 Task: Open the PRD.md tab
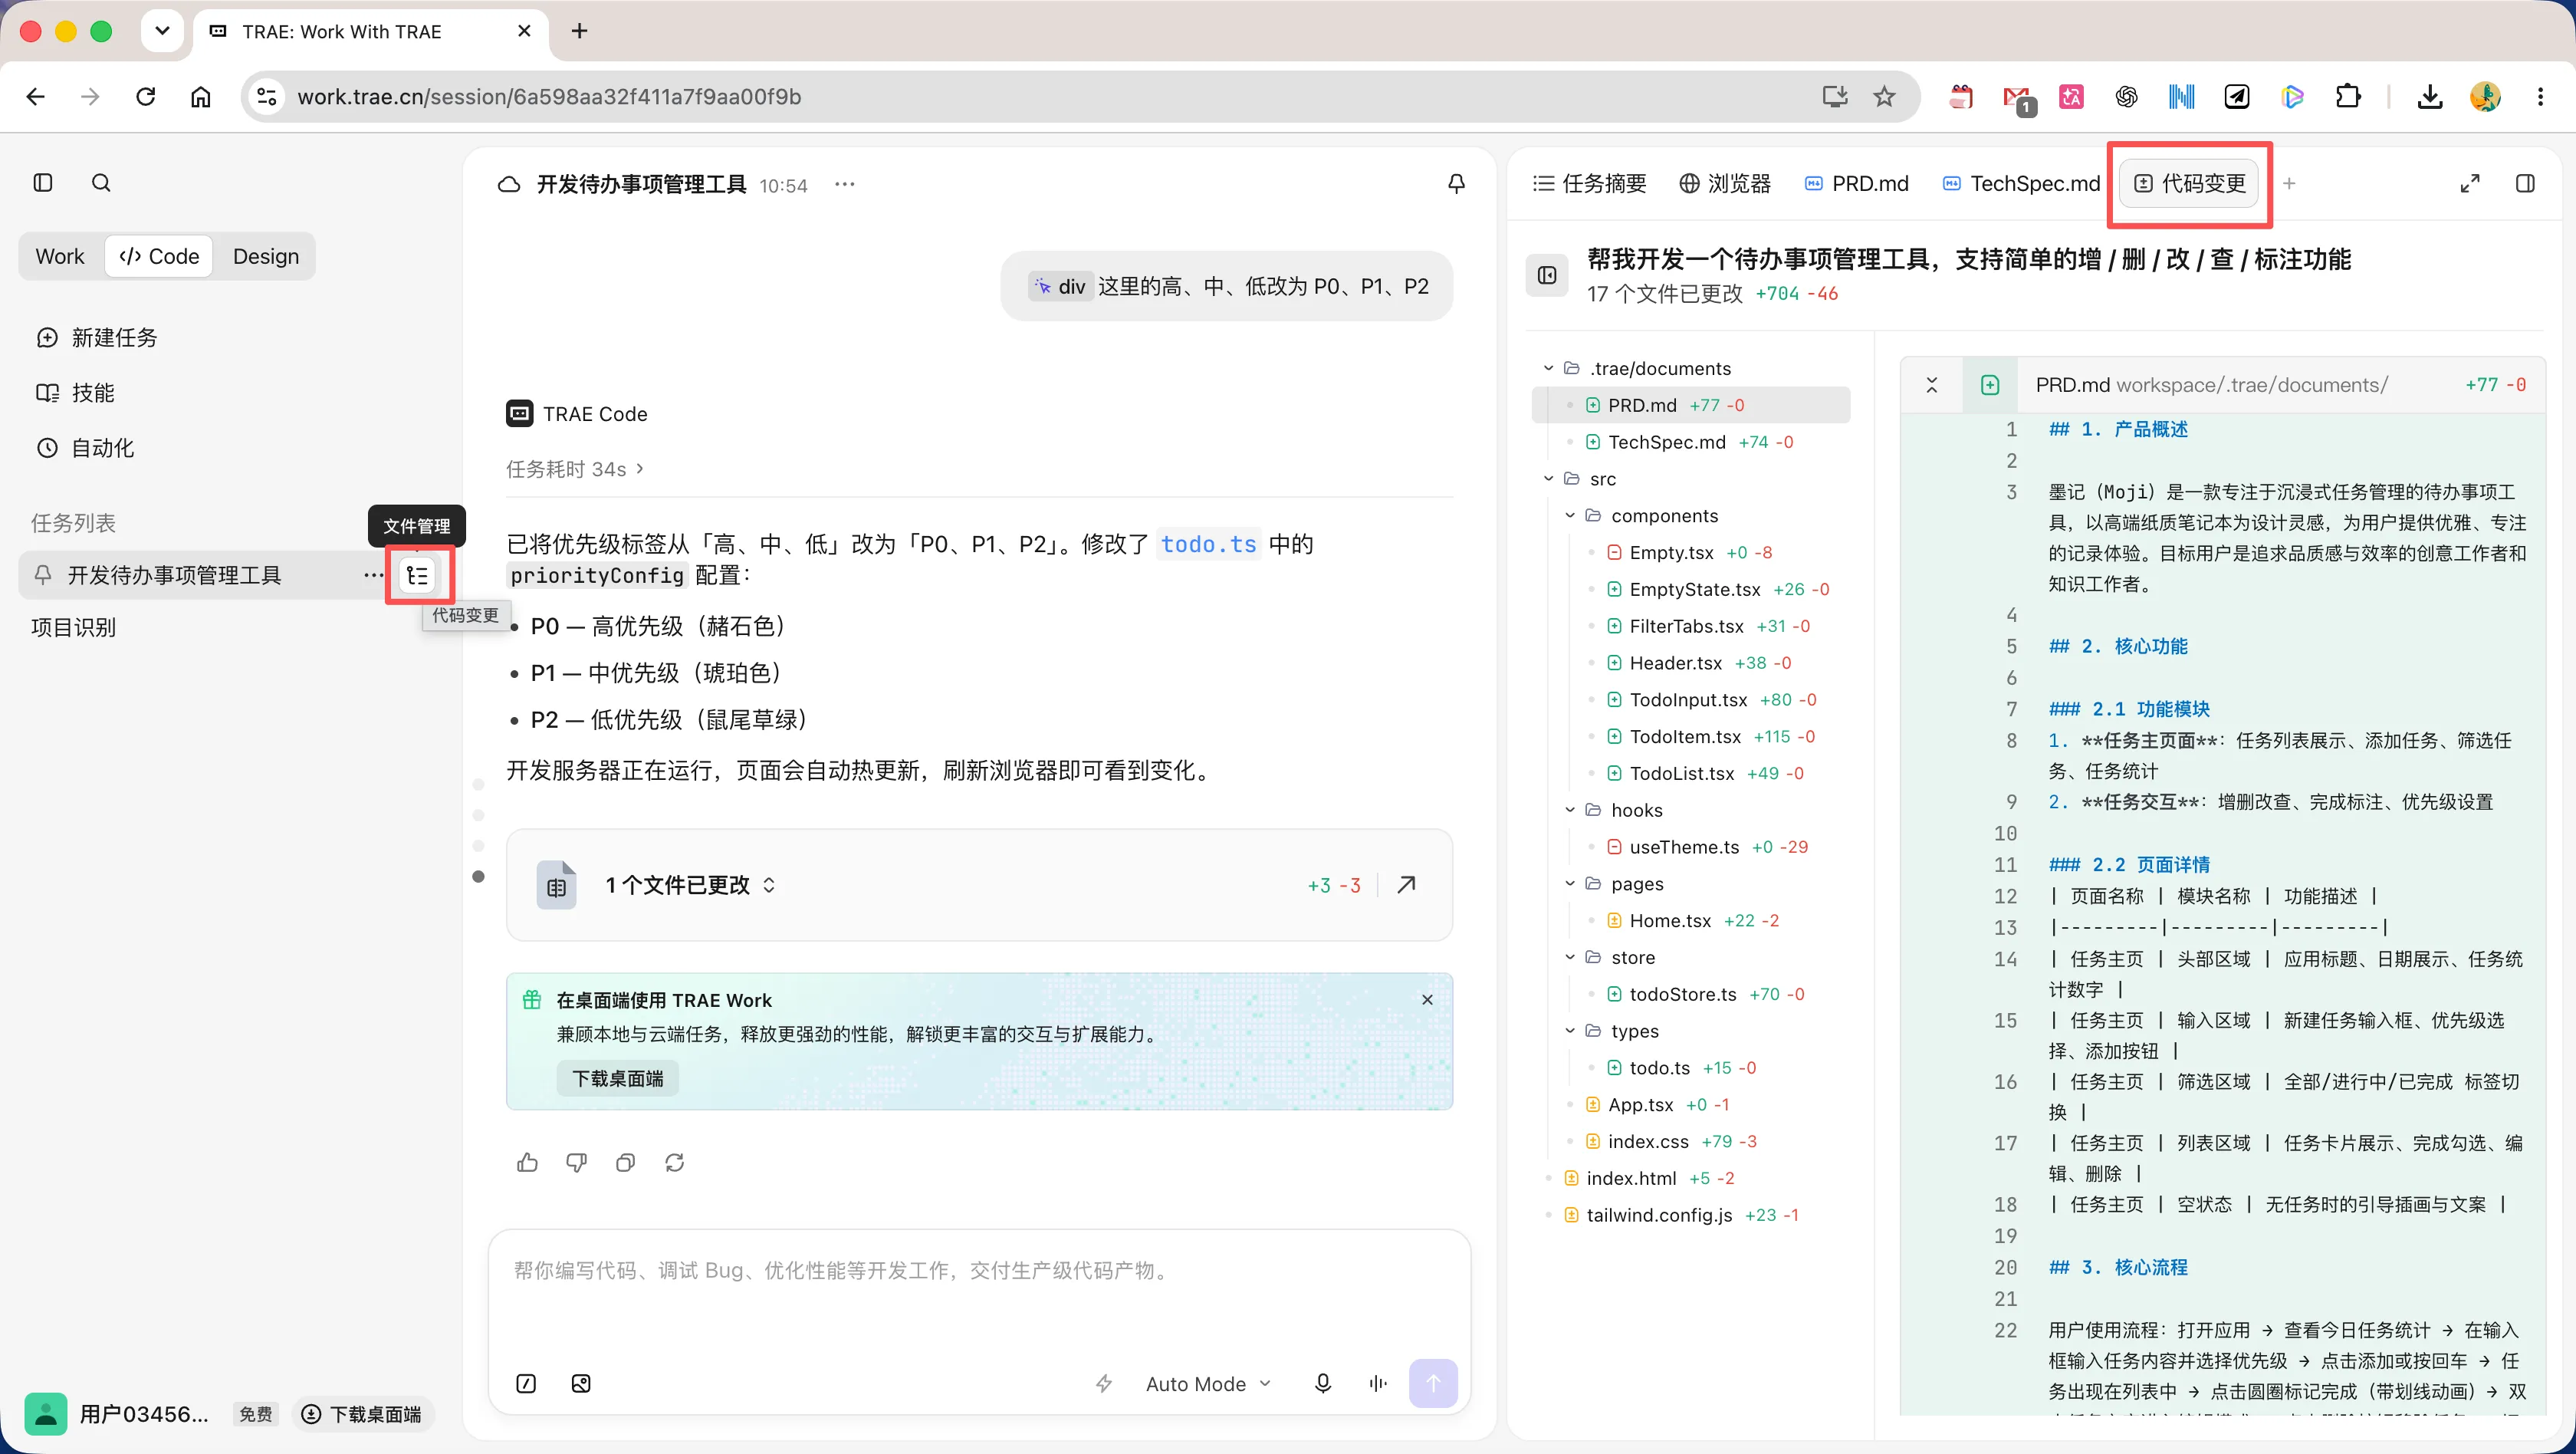pos(1857,184)
